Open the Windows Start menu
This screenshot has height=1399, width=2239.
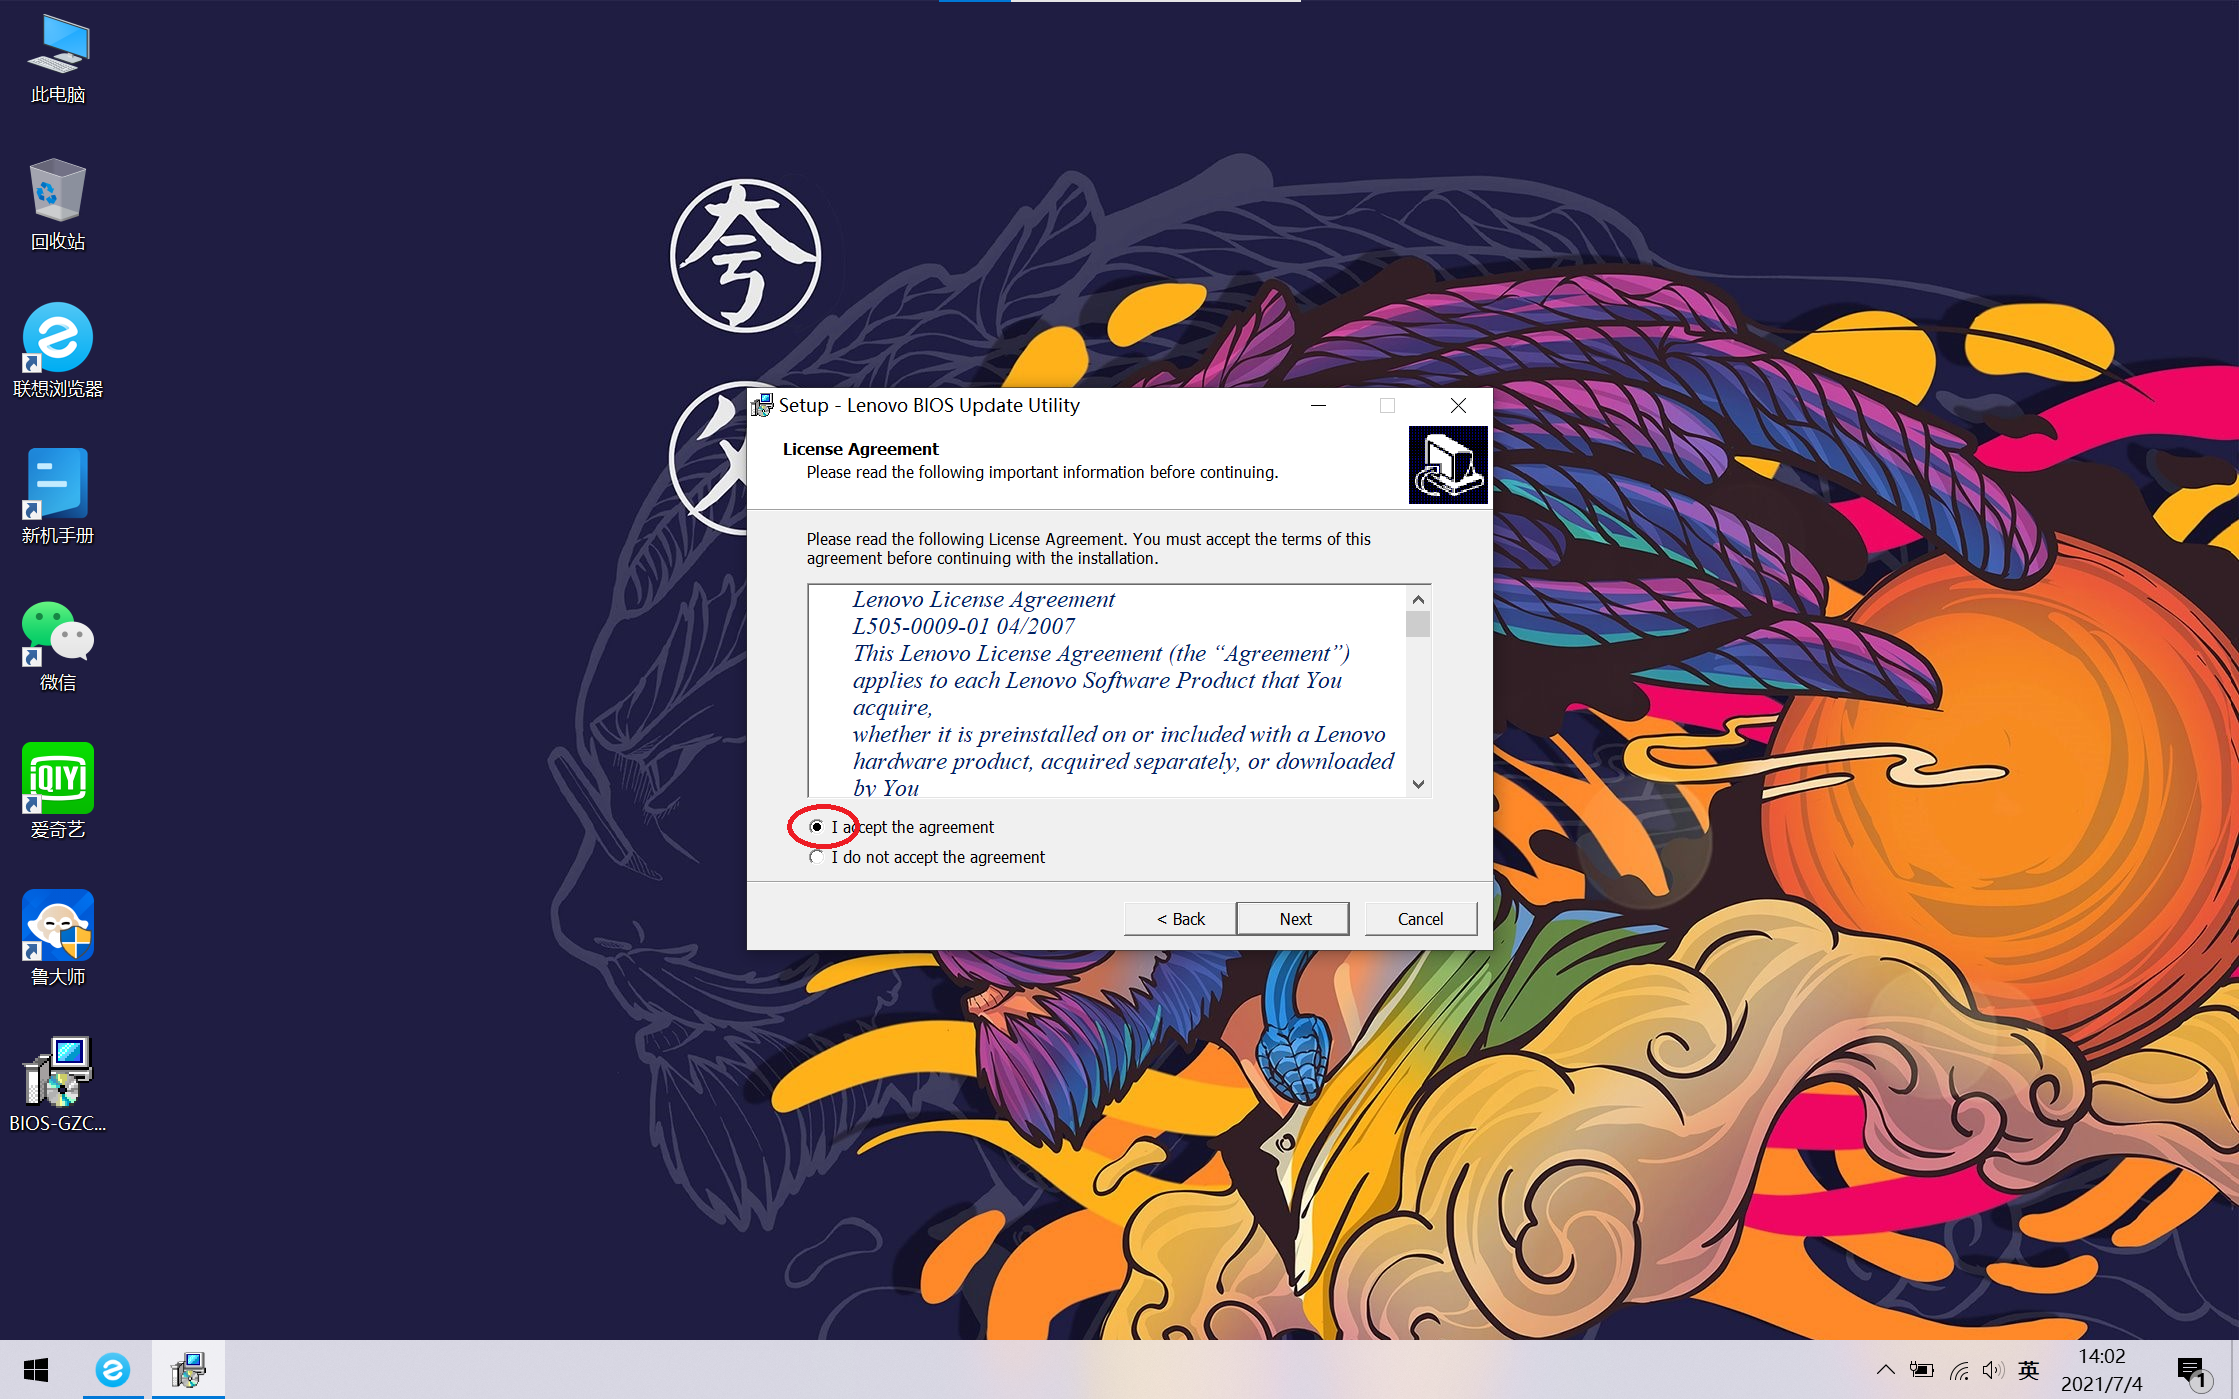(x=36, y=1370)
